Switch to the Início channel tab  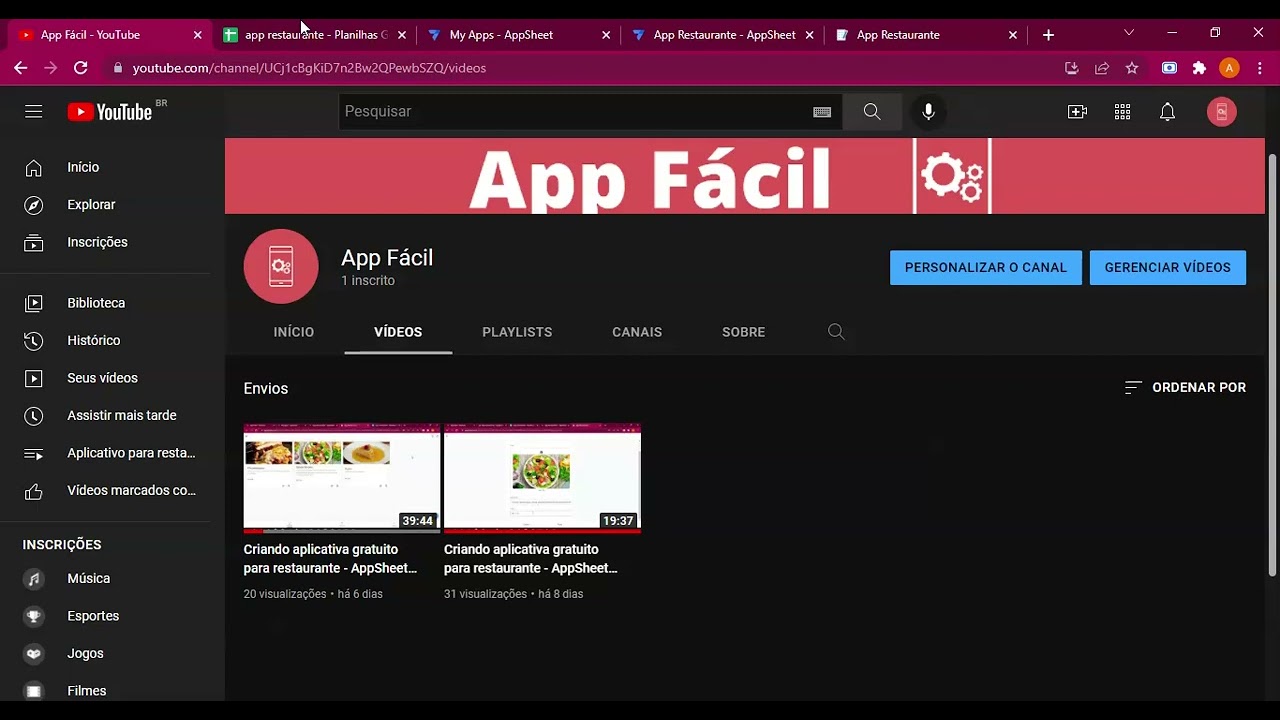coord(294,332)
